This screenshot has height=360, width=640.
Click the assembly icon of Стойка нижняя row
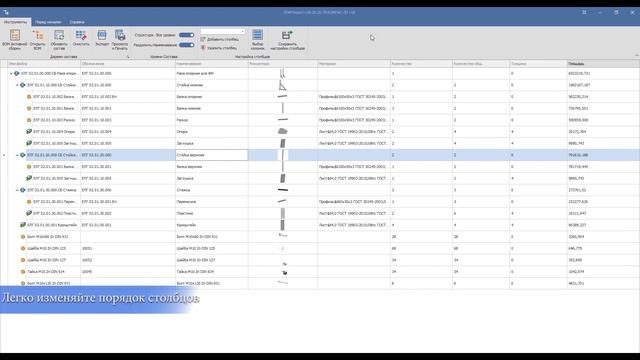click(23, 85)
